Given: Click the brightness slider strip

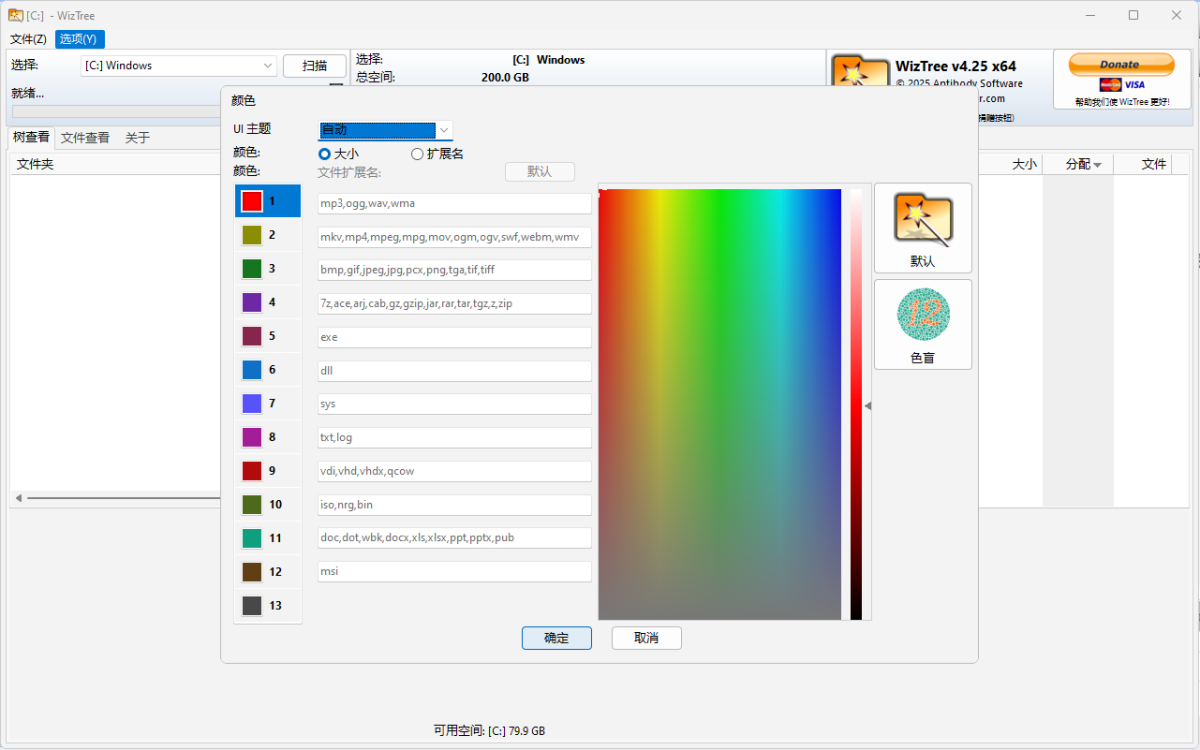Looking at the screenshot, I should click(856, 404).
